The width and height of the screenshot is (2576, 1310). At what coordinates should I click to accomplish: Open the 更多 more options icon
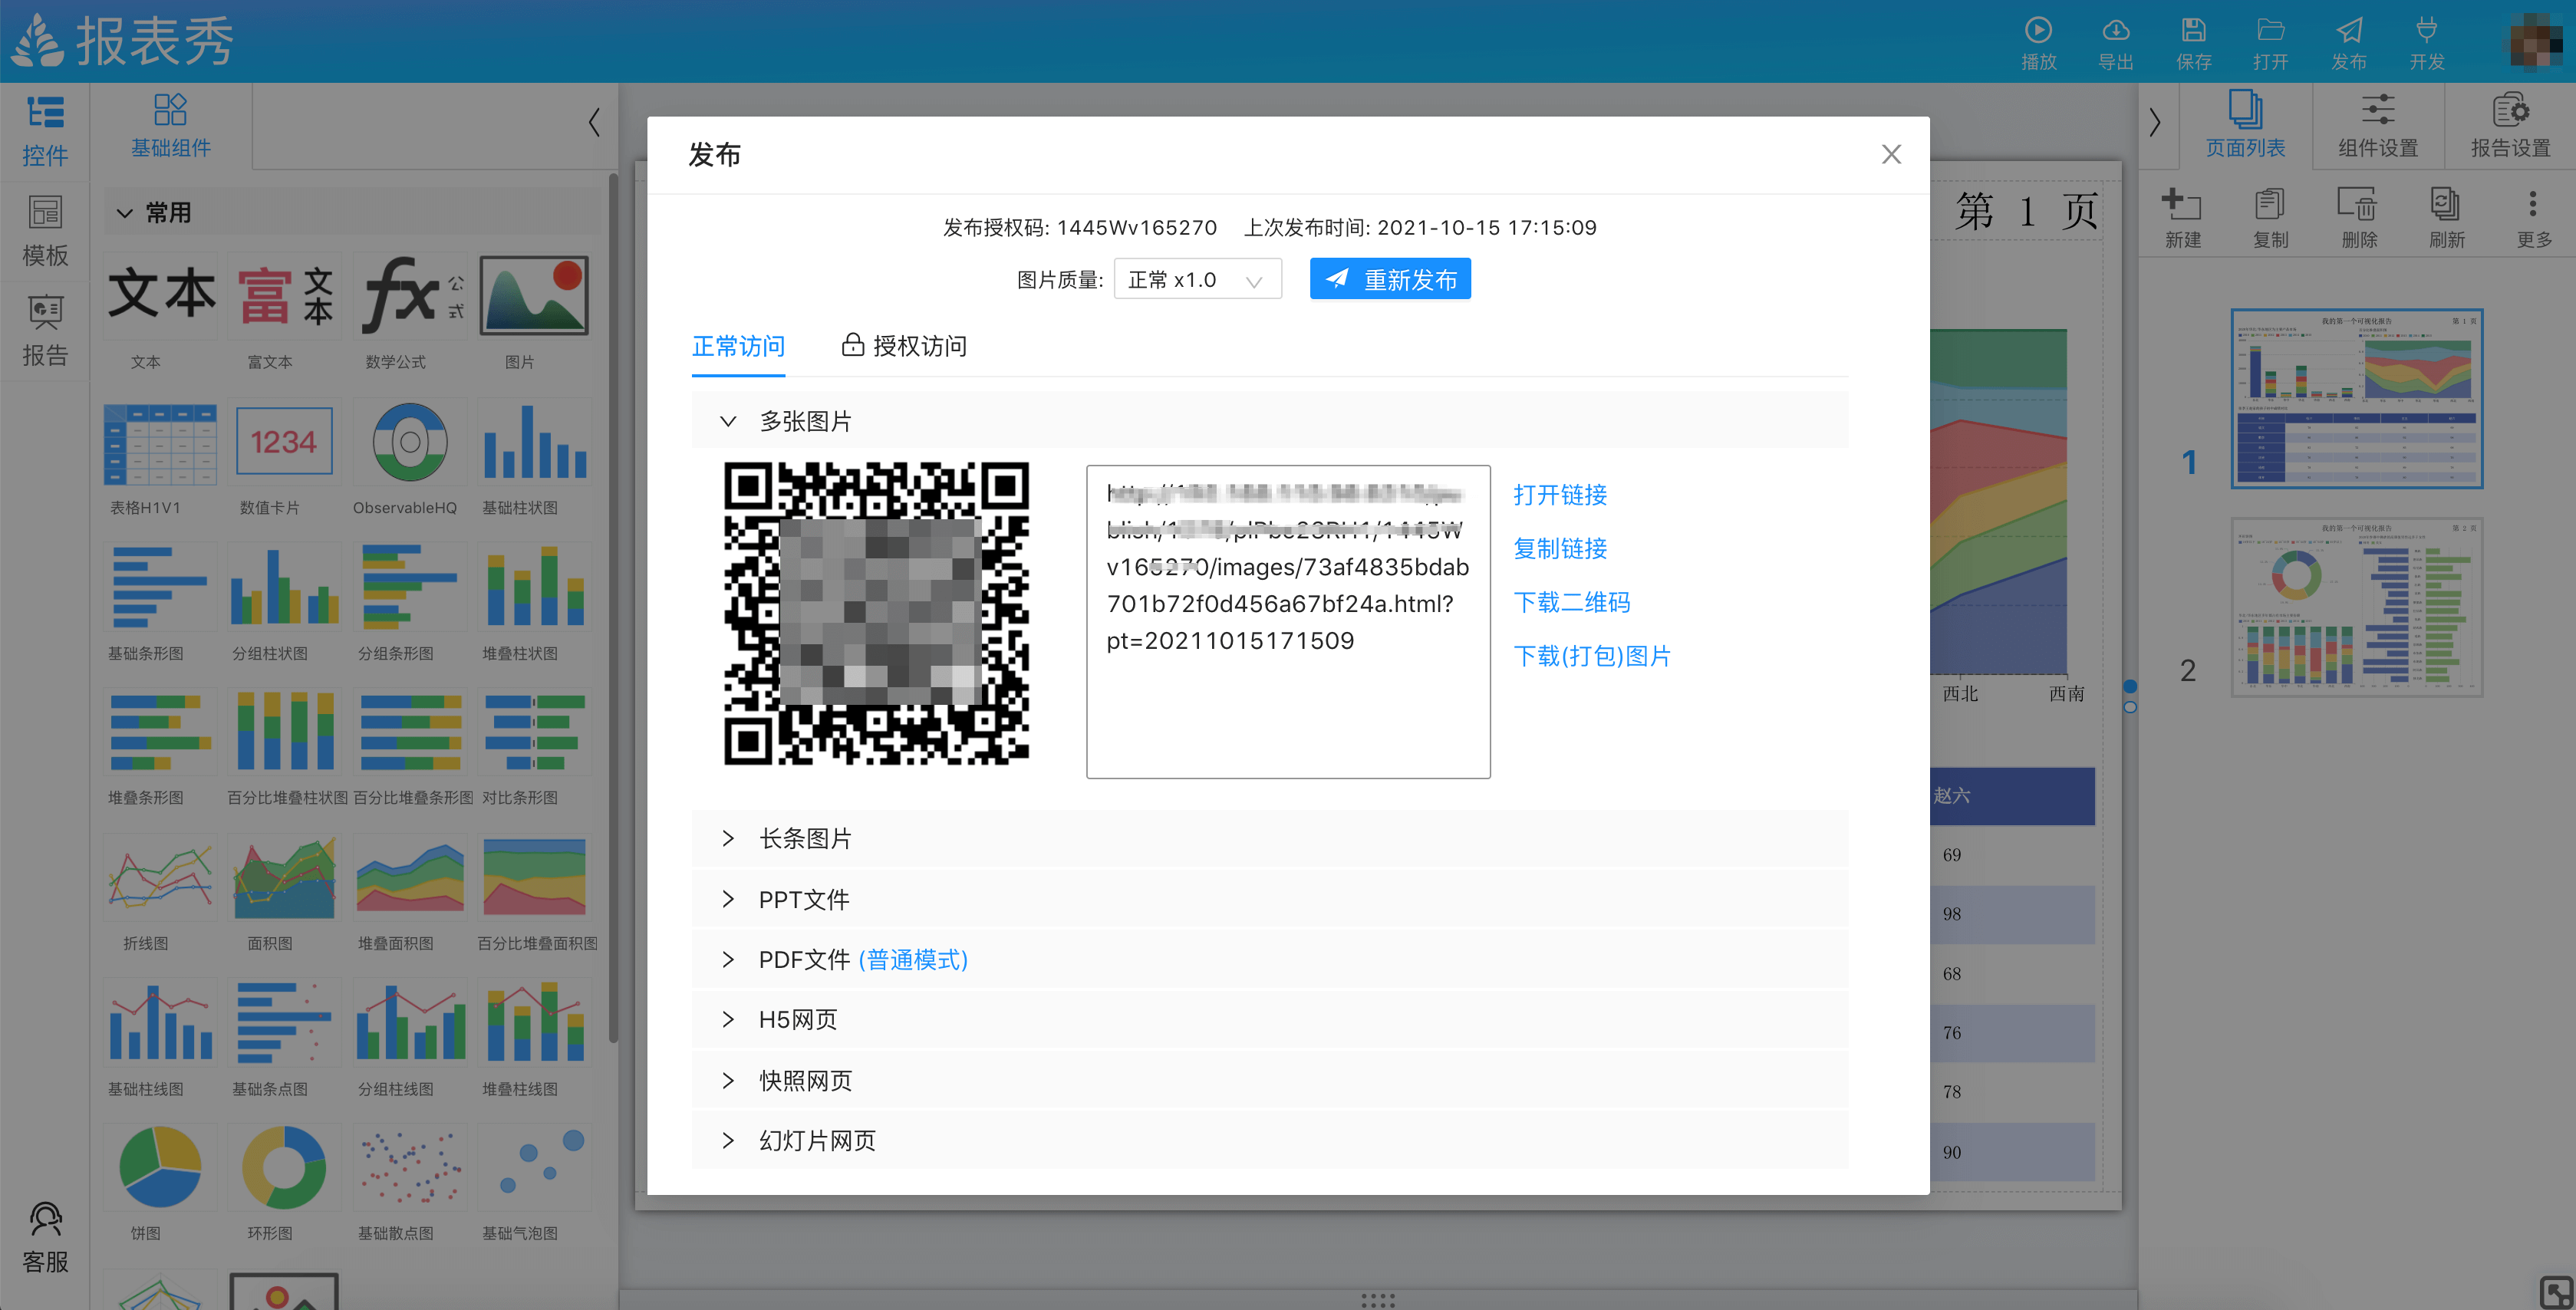[2533, 205]
